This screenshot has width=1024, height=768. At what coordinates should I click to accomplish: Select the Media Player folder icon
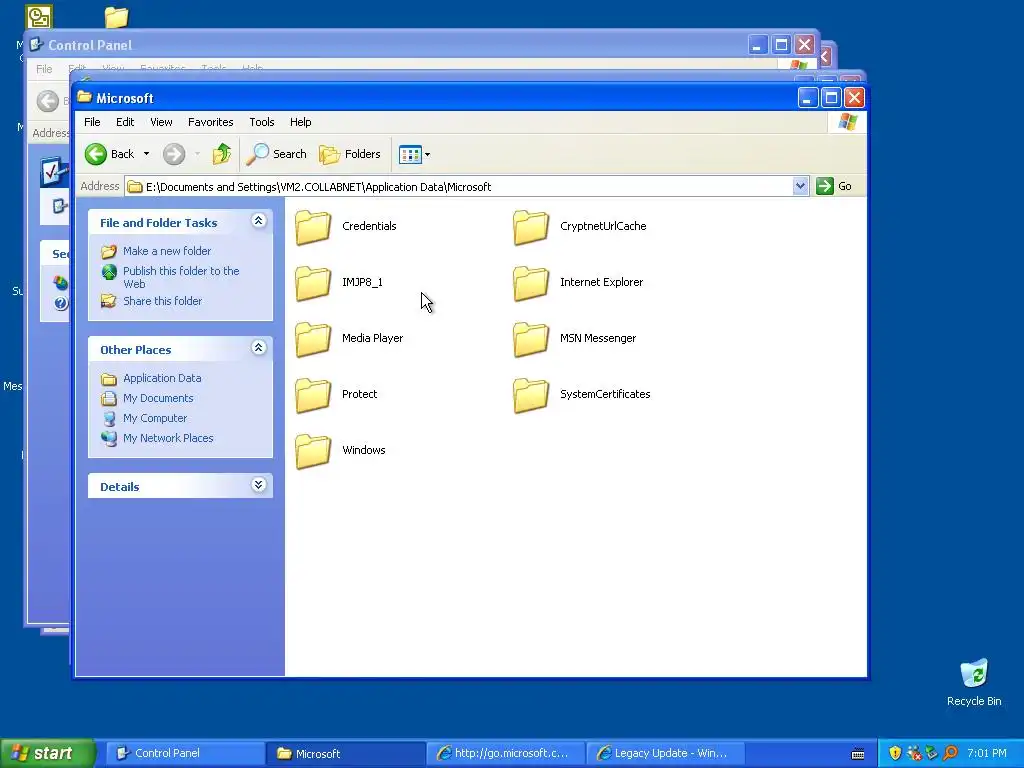point(313,339)
